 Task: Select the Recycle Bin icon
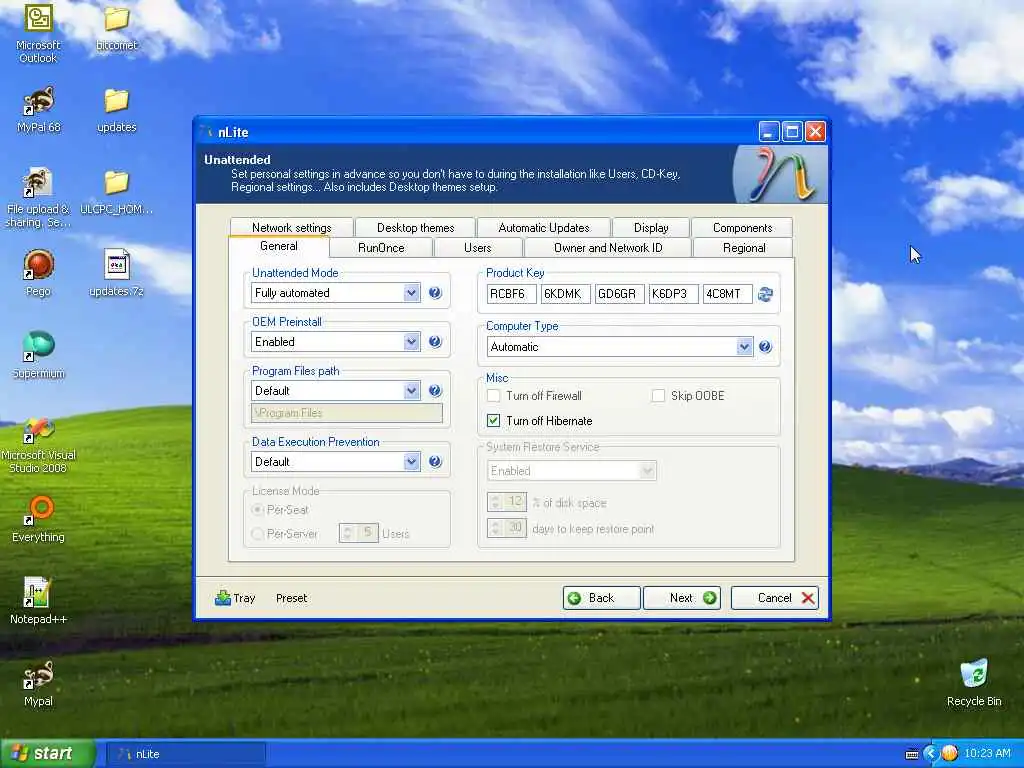974,683
